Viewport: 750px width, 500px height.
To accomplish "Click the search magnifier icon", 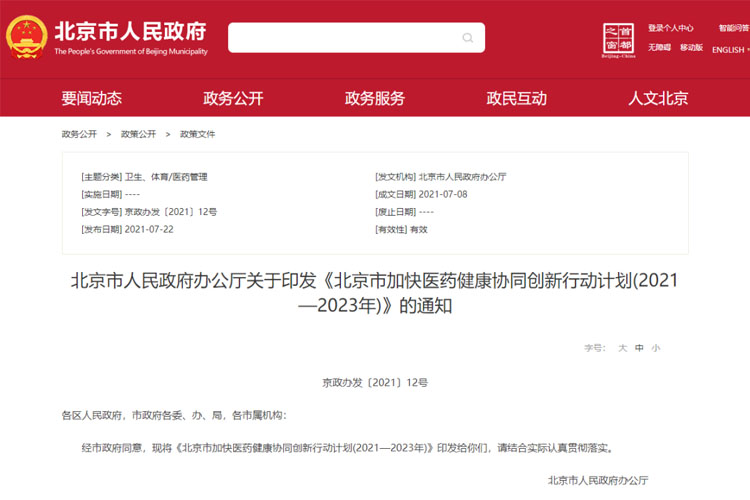I will coord(468,38).
